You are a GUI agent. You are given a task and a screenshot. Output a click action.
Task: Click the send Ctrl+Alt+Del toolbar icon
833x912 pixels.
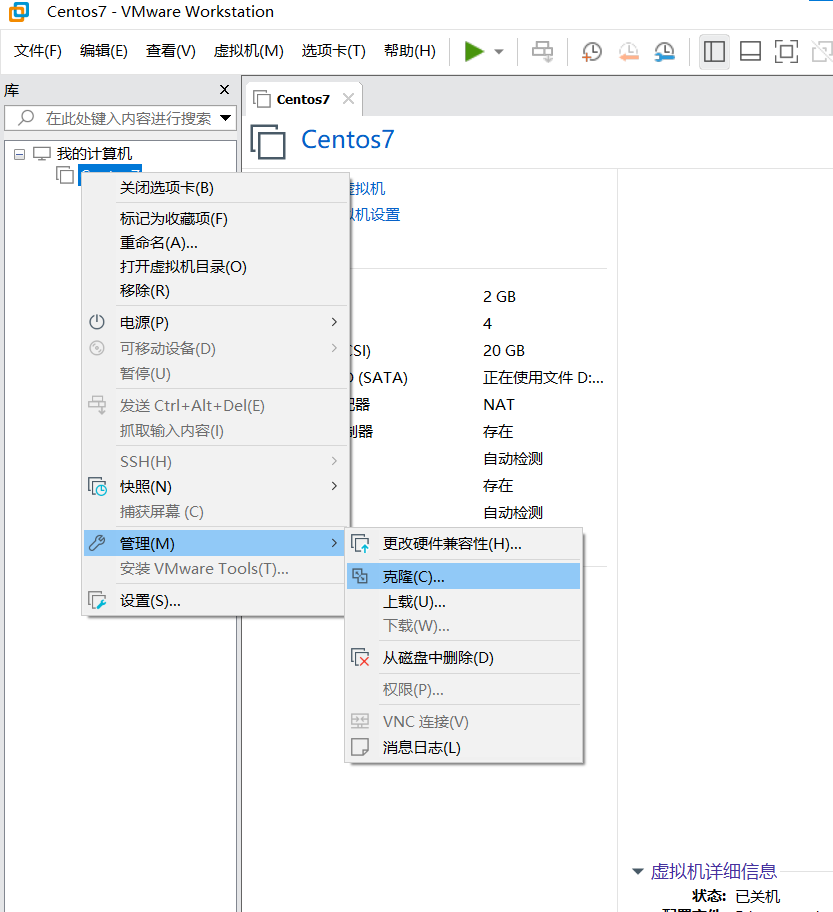[x=543, y=51]
